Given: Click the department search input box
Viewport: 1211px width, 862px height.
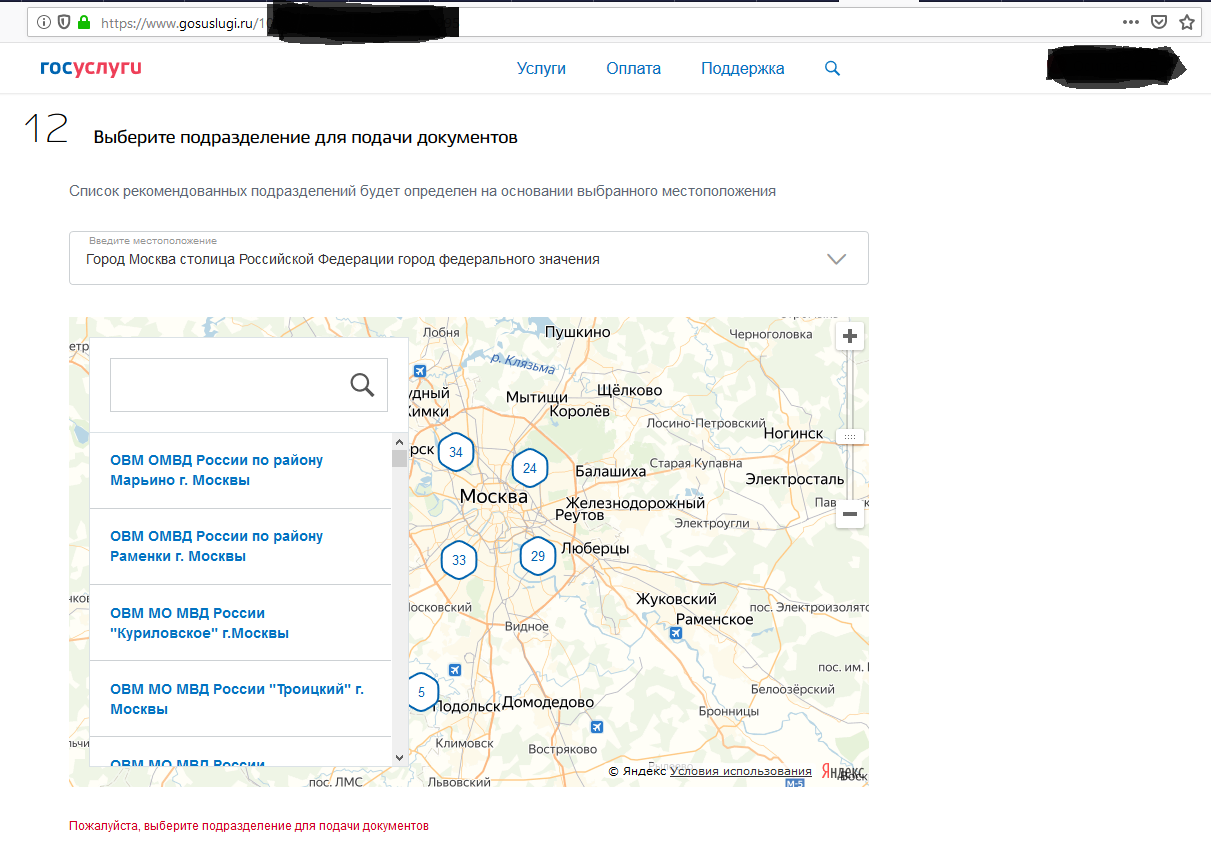Looking at the screenshot, I should pyautogui.click(x=249, y=385).
